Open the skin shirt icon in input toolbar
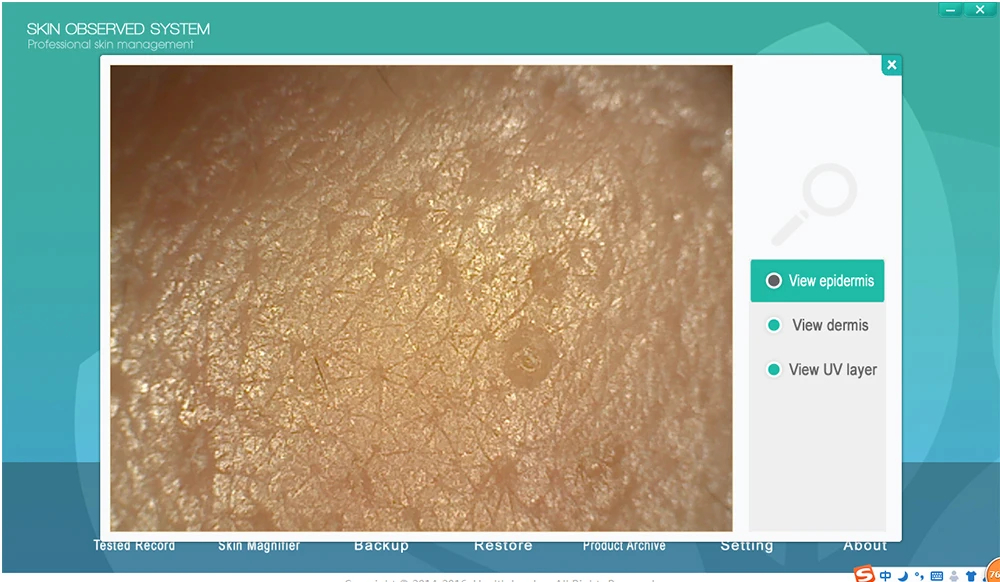Image resolution: width=1000 pixels, height=582 pixels. click(971, 576)
